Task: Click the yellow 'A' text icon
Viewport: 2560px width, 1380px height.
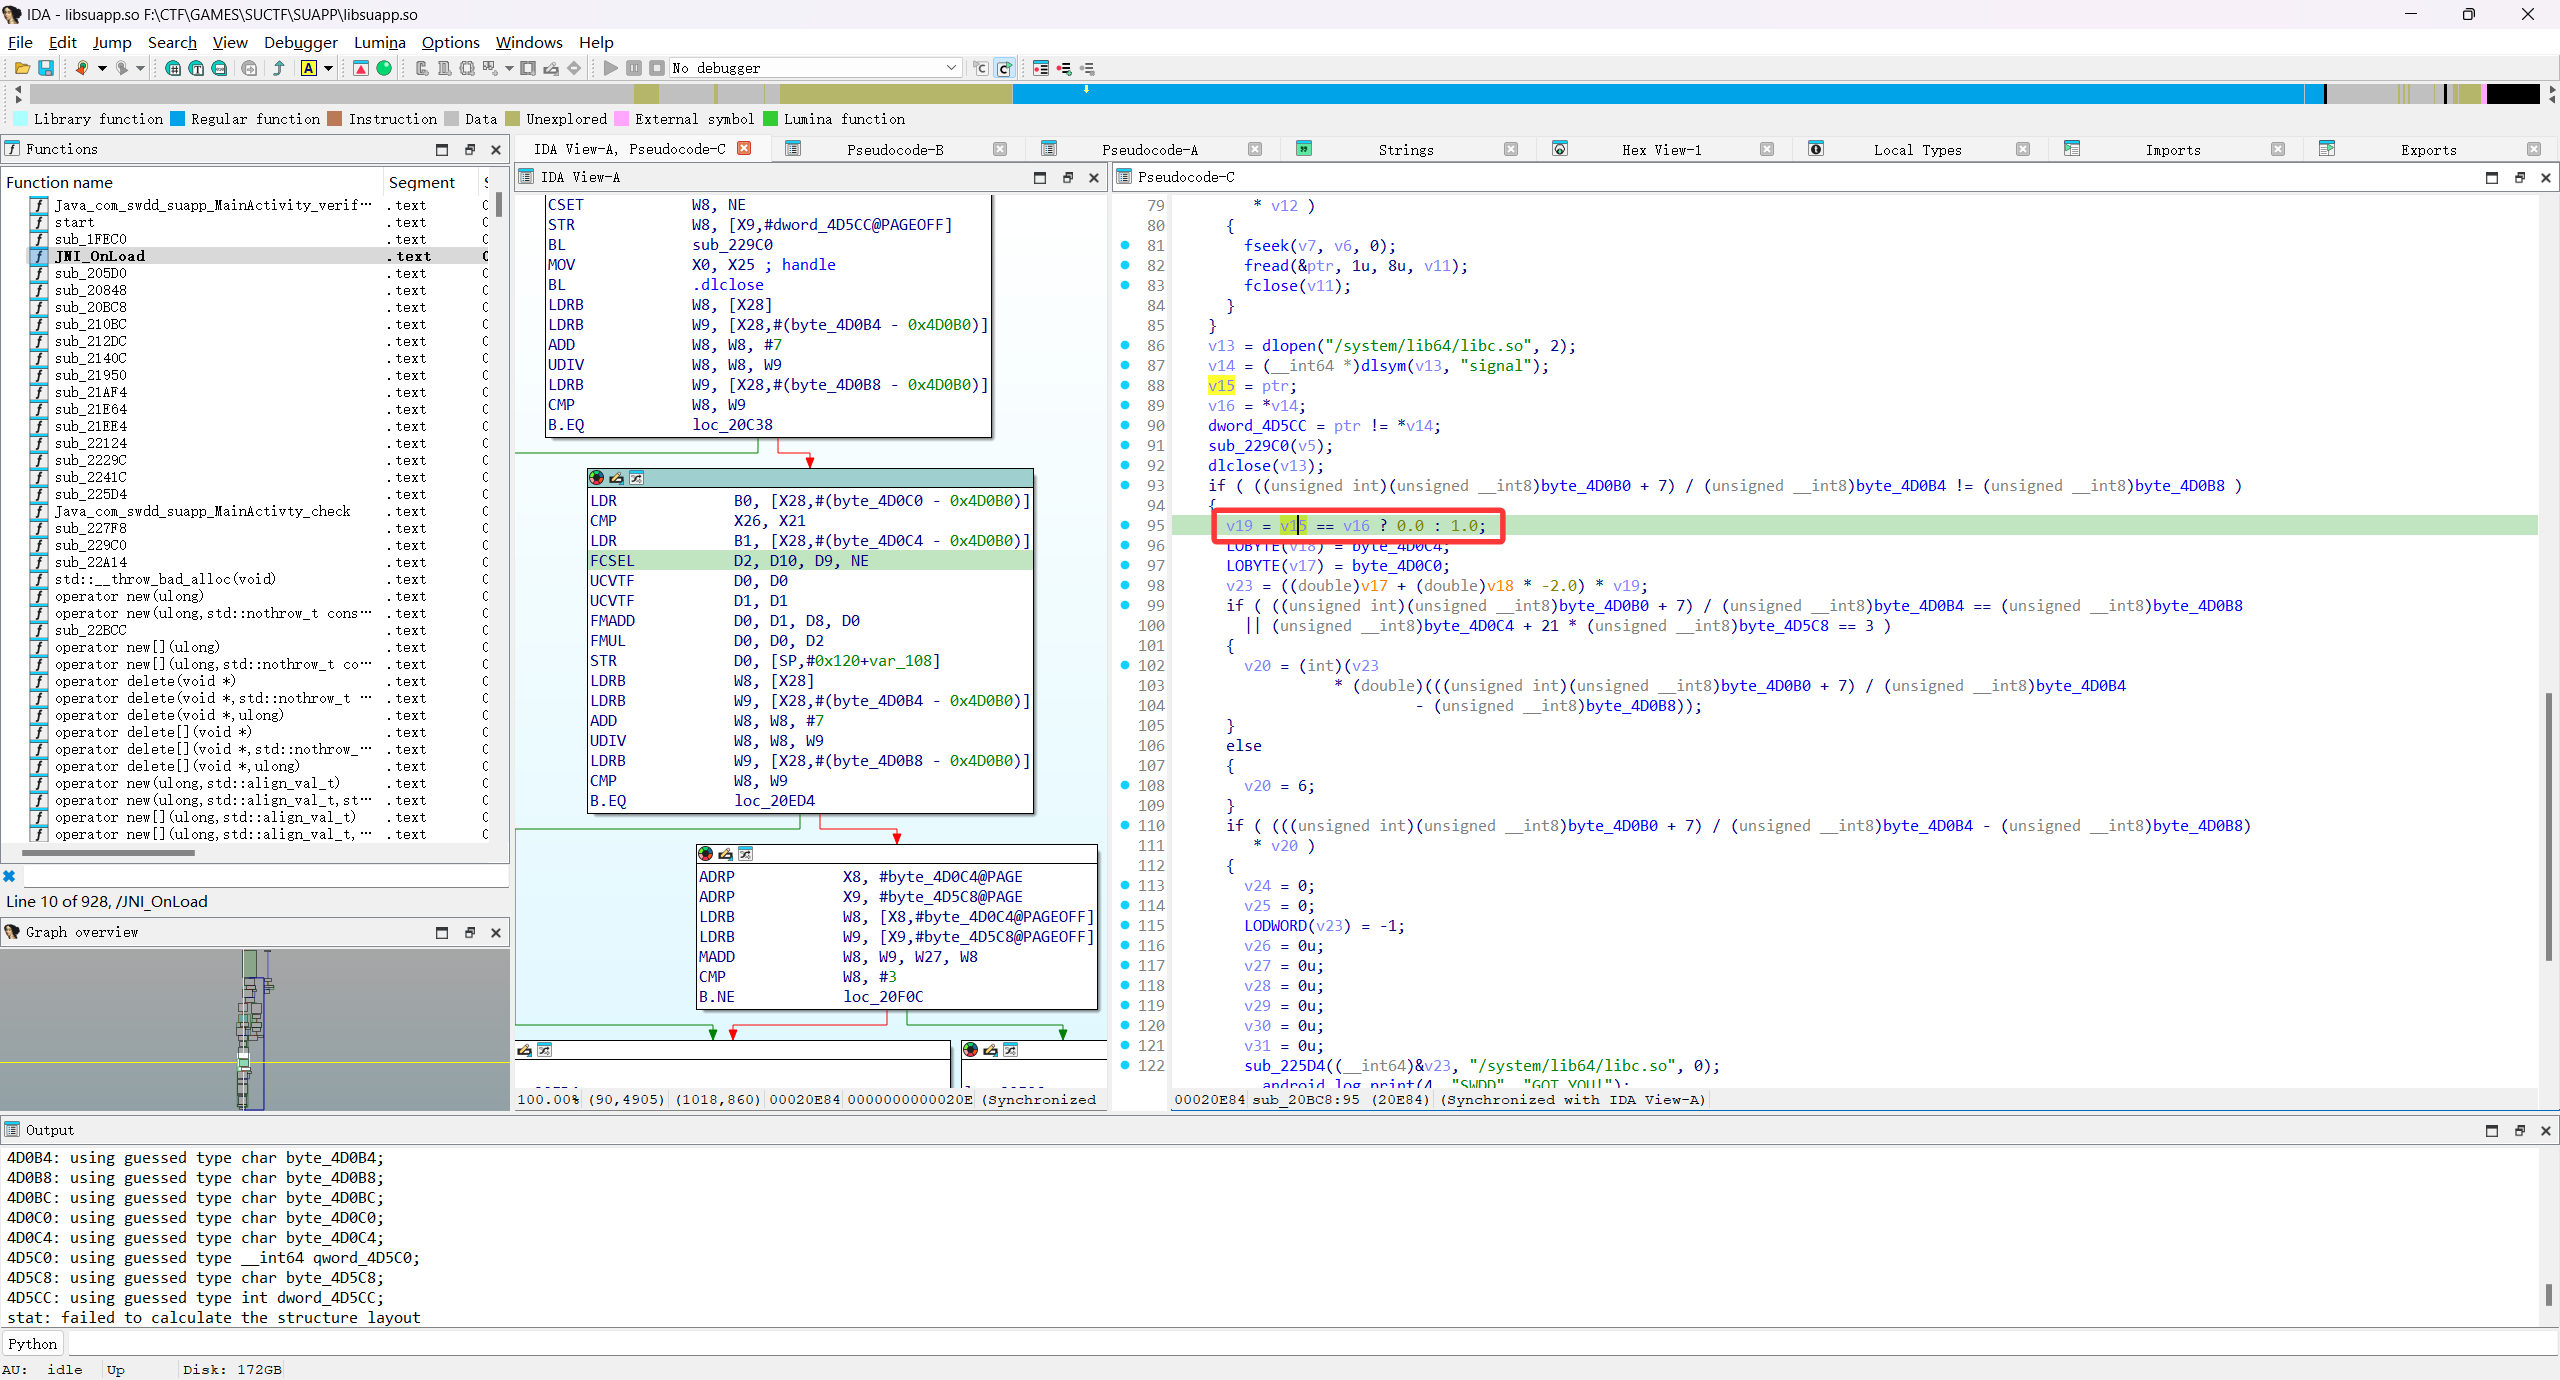Action: click(x=309, y=68)
